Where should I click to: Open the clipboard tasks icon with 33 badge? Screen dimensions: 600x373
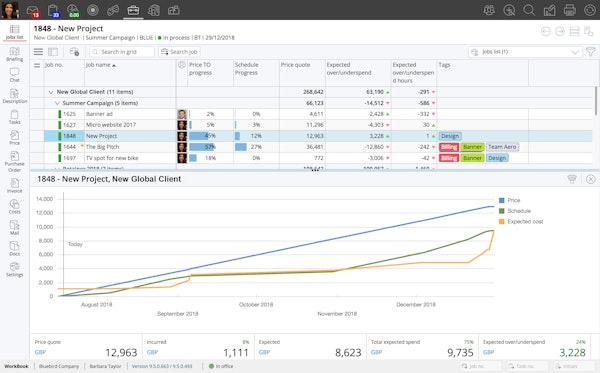point(53,11)
